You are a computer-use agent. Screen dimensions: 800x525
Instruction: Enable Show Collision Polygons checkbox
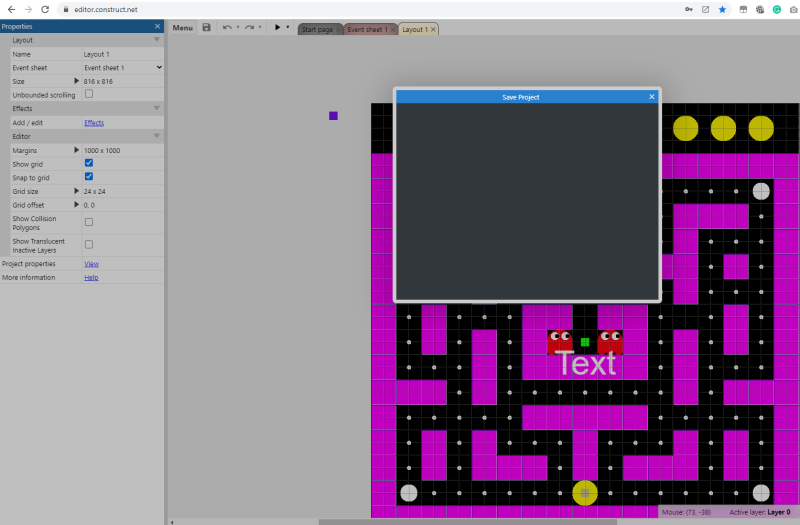[x=89, y=222]
